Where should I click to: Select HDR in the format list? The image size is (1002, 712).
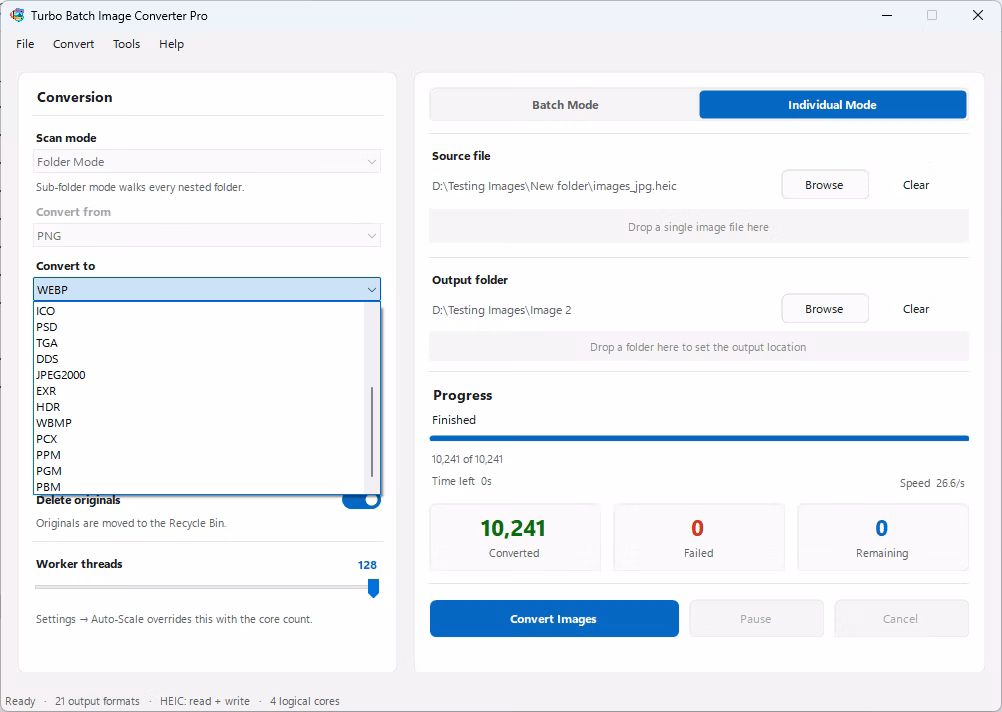(199, 407)
